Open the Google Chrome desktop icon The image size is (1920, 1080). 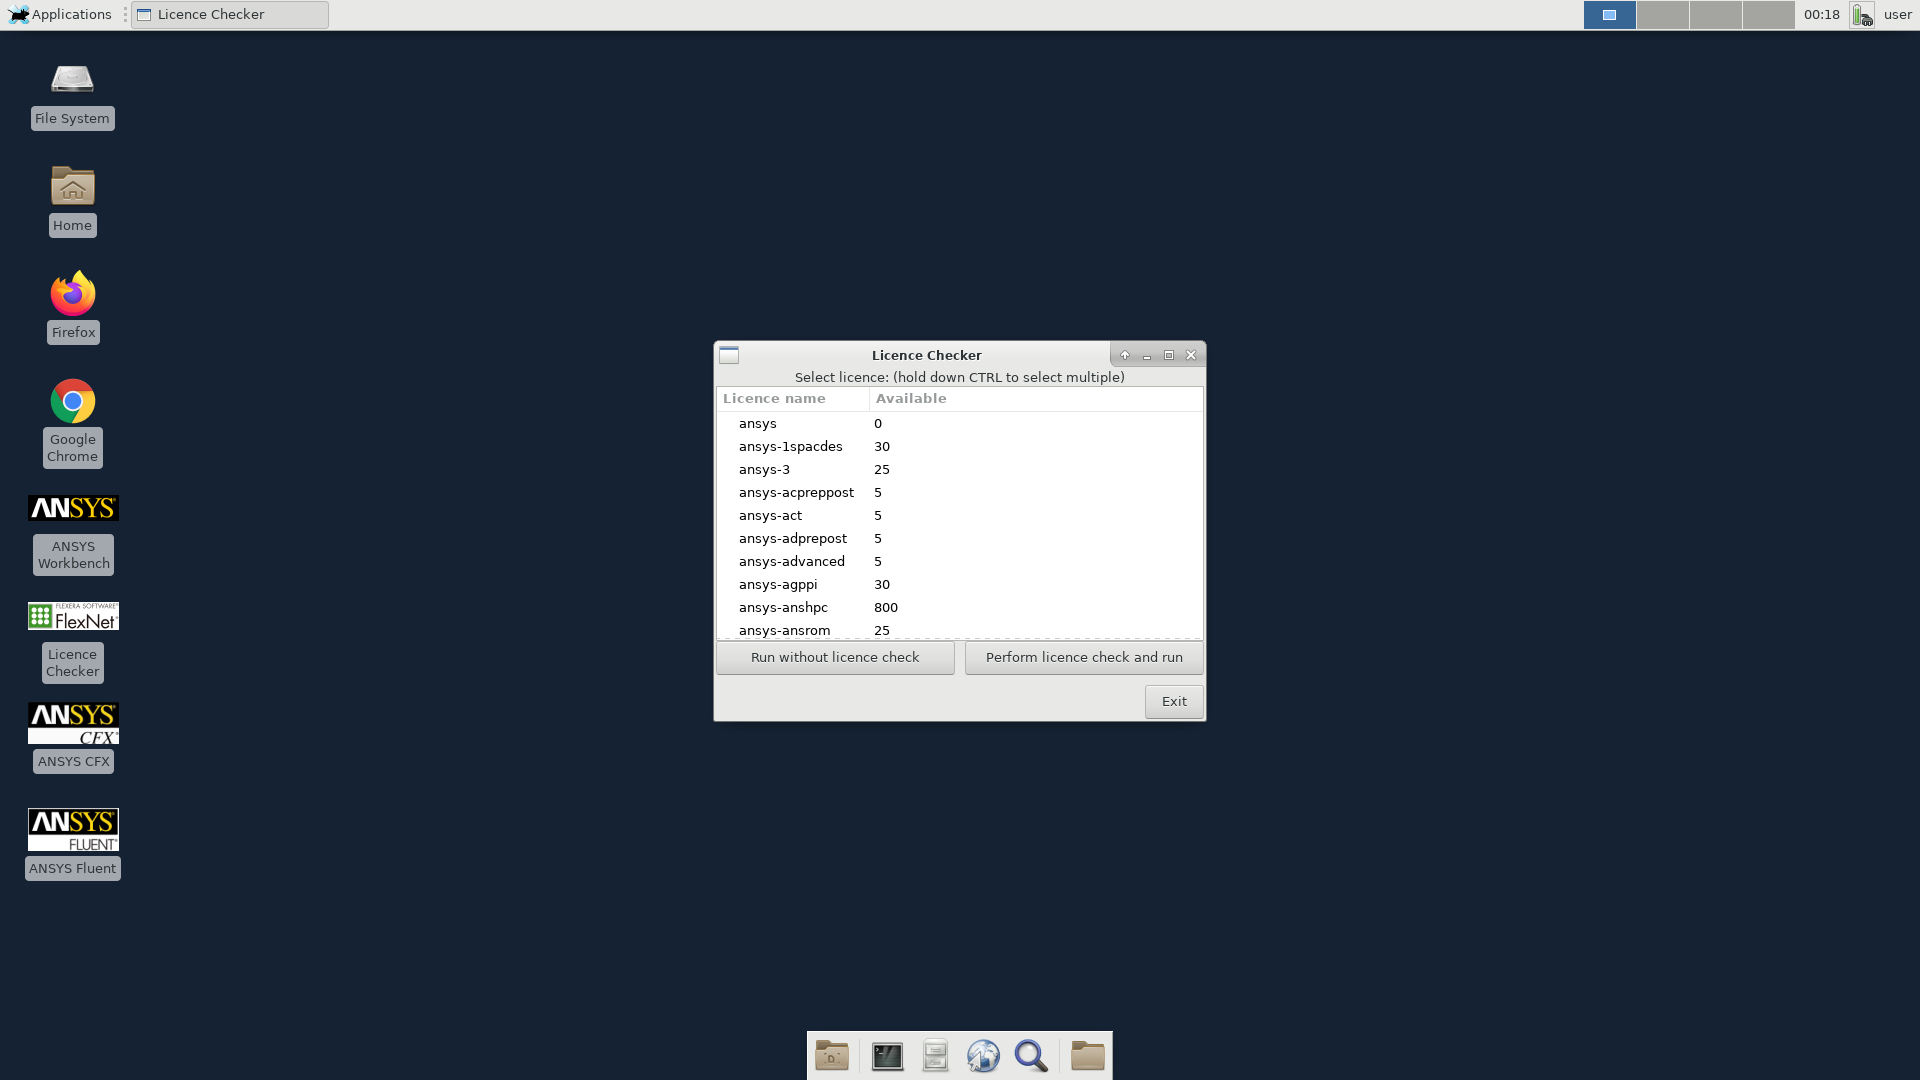click(73, 402)
